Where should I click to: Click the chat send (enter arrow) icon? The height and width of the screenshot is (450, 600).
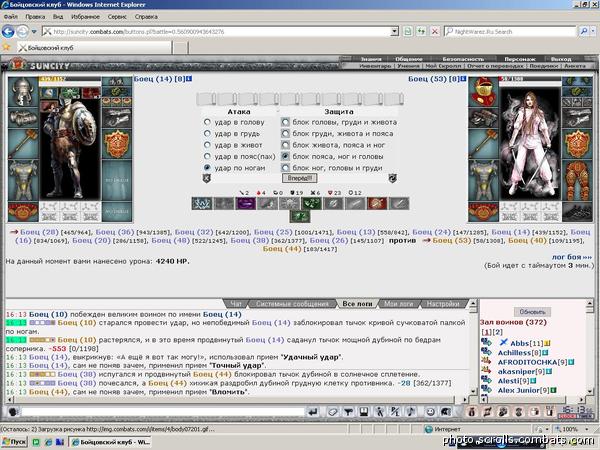pos(313,412)
